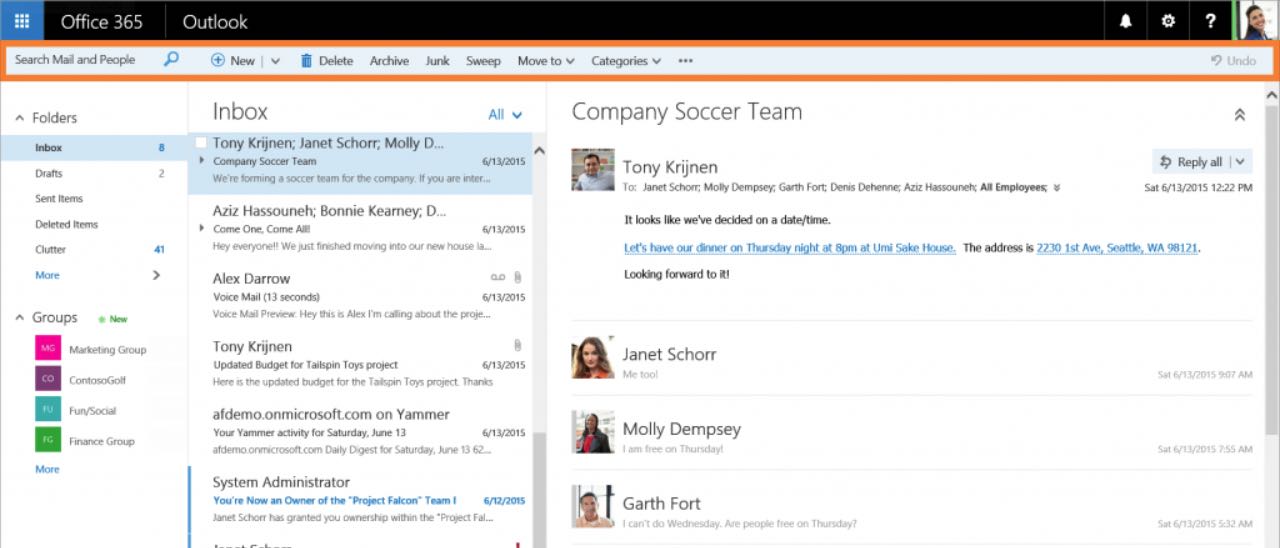The height and width of the screenshot is (548, 1280).
Task: Click the 2230 1st Ave address link
Action: [1117, 248]
